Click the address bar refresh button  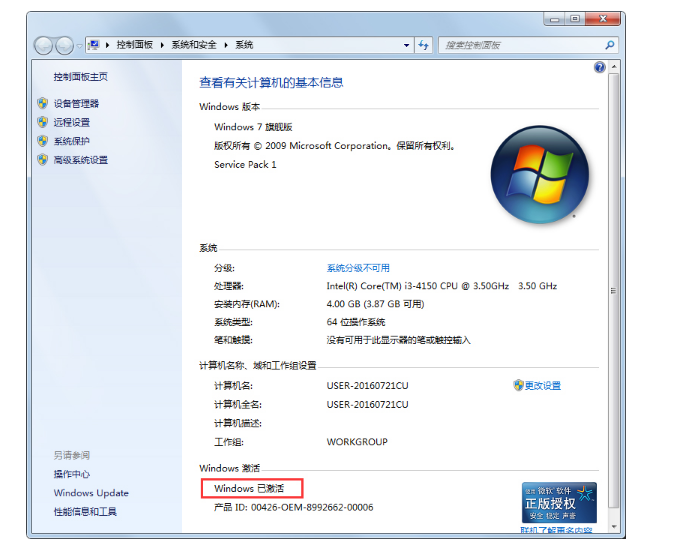pyautogui.click(x=423, y=45)
